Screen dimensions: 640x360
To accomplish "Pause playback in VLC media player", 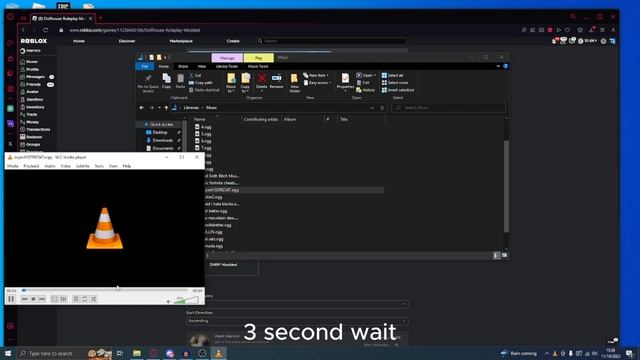I will tap(11, 299).
